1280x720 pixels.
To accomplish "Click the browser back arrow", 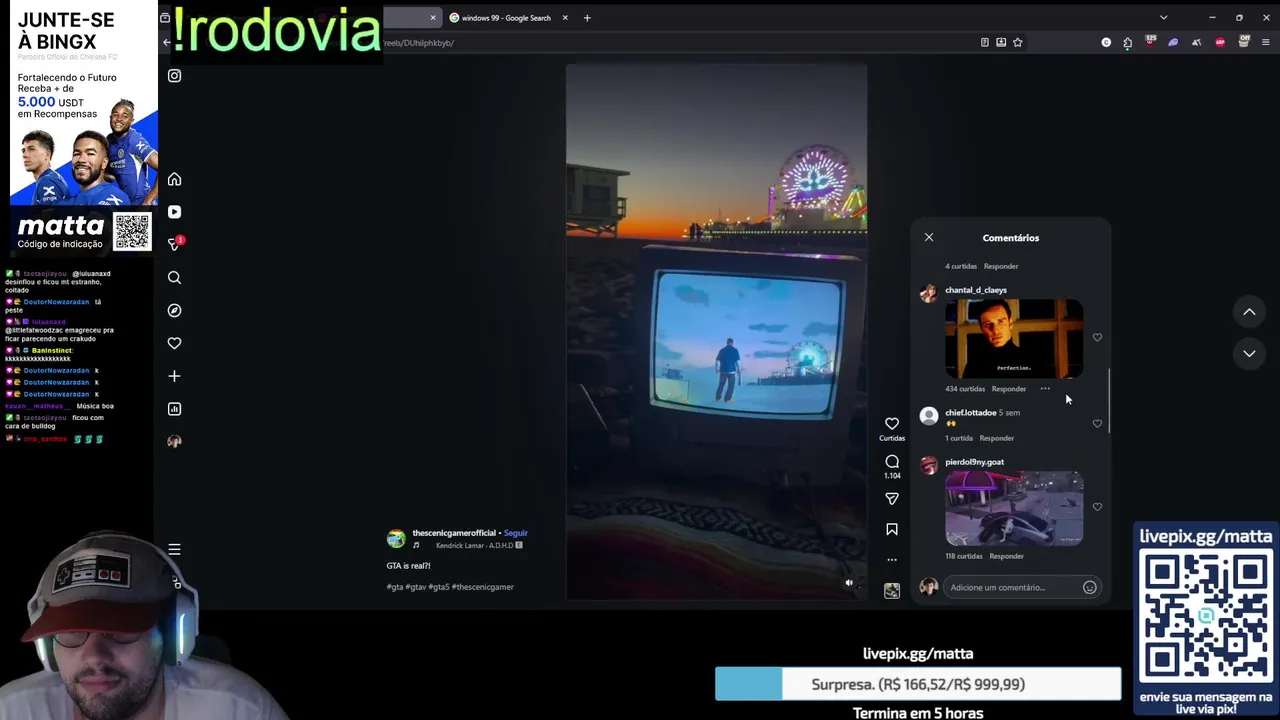I will click(166, 42).
